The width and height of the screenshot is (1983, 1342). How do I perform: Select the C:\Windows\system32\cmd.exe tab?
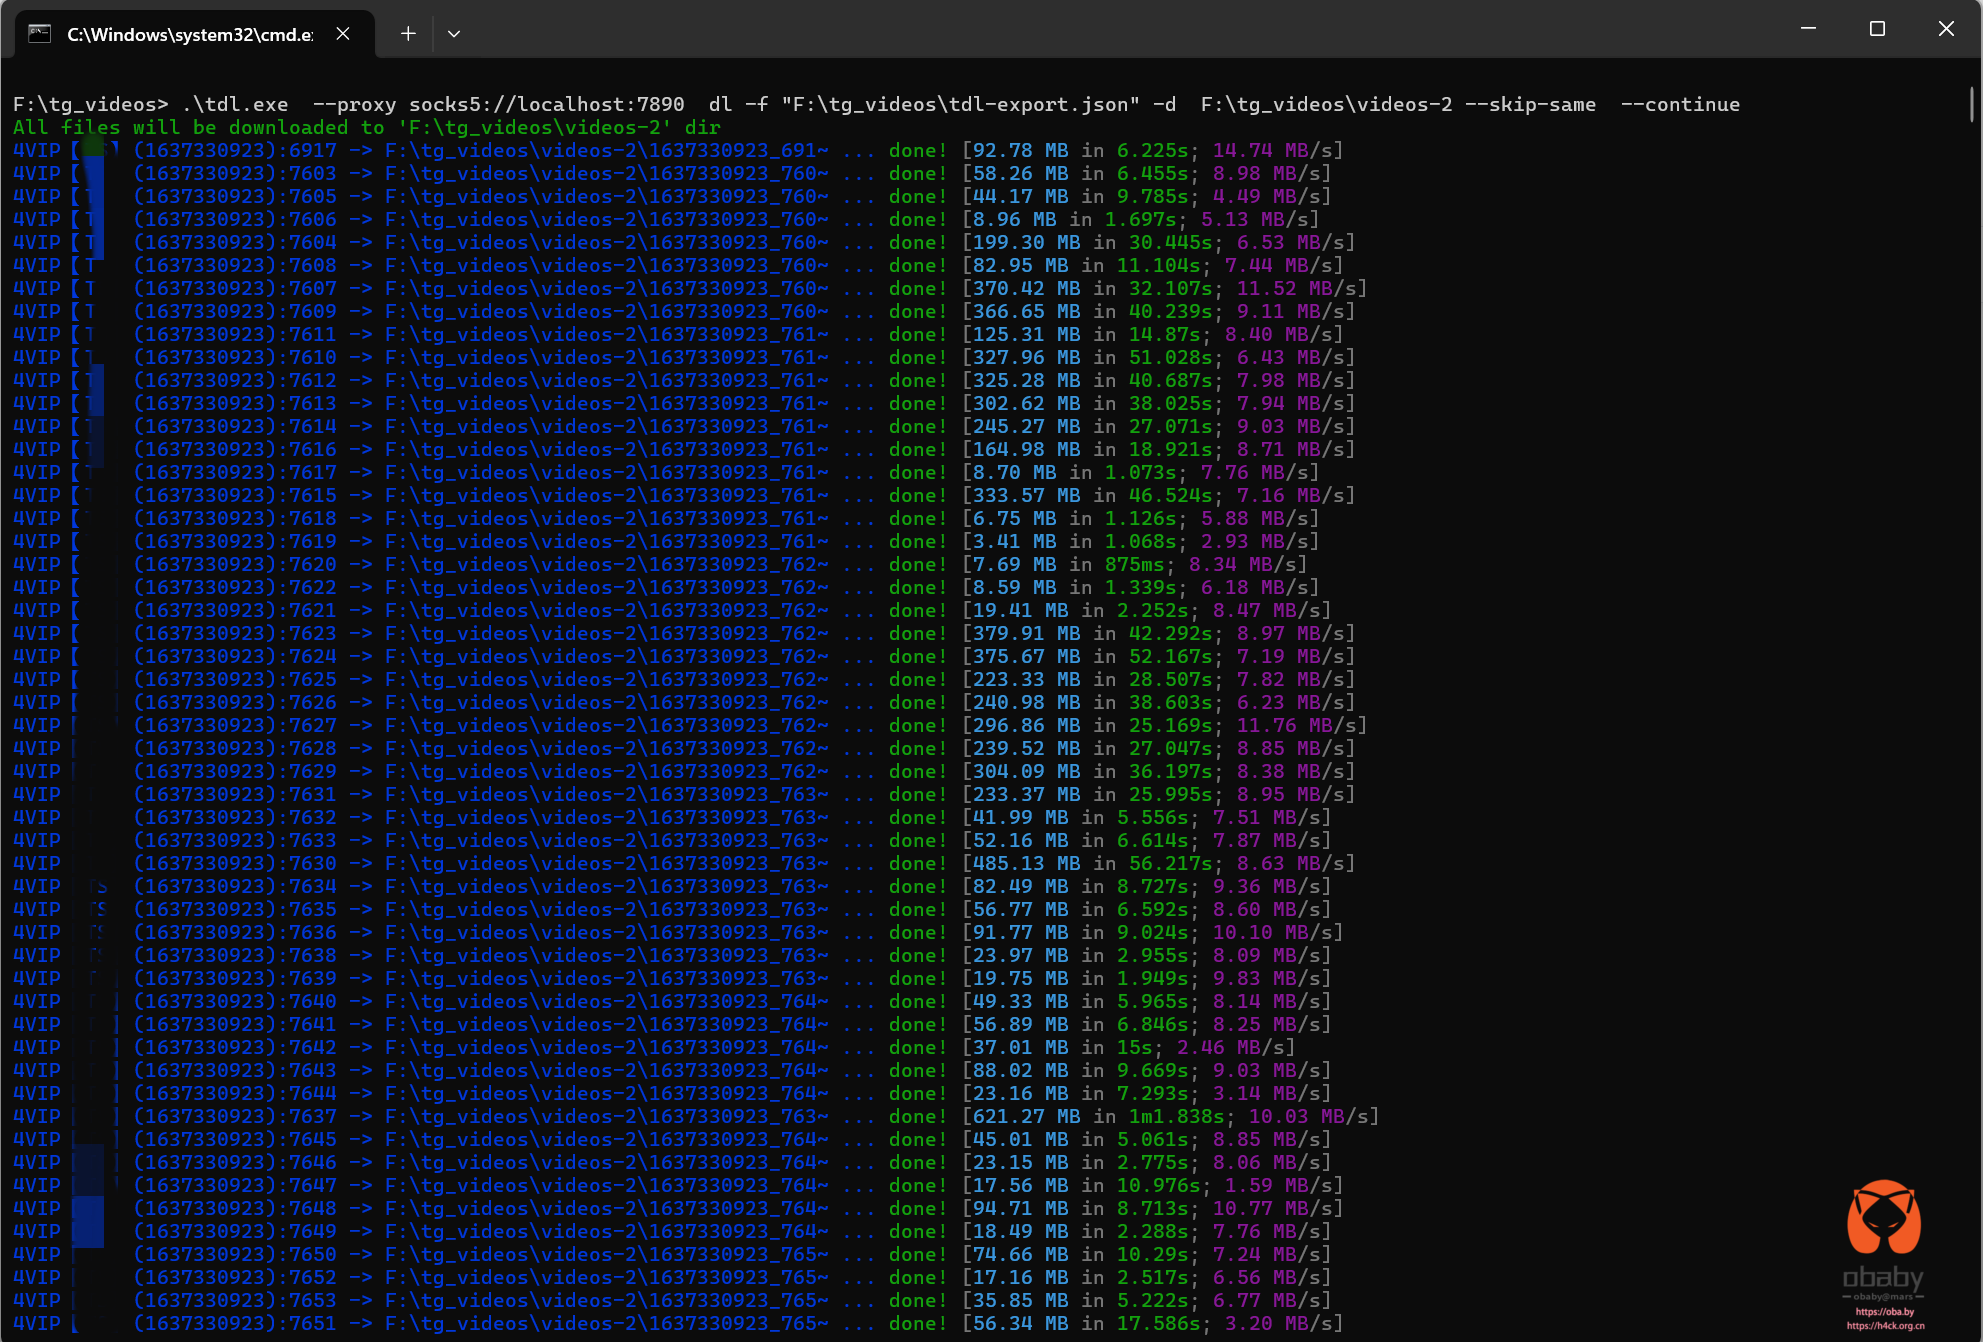(190, 34)
